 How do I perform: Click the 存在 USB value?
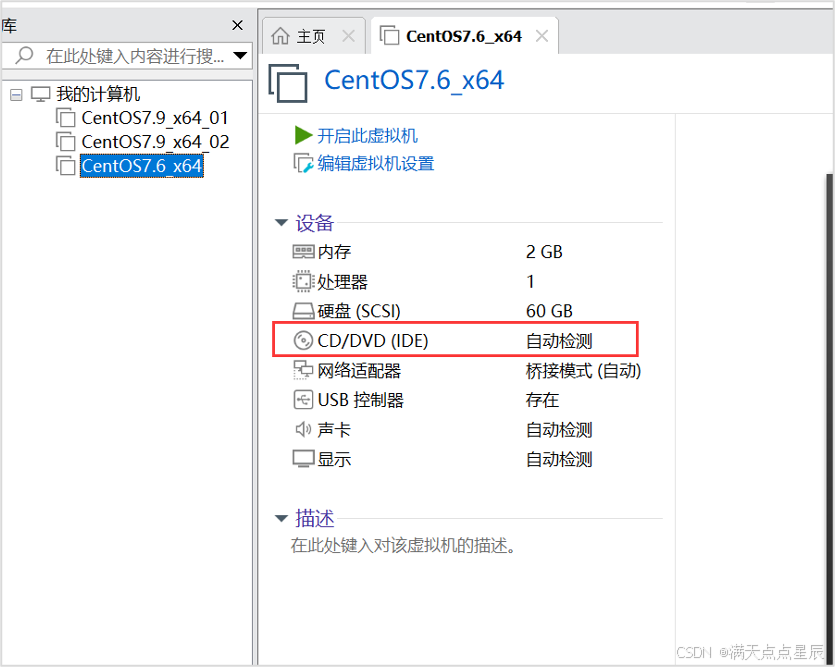click(542, 400)
